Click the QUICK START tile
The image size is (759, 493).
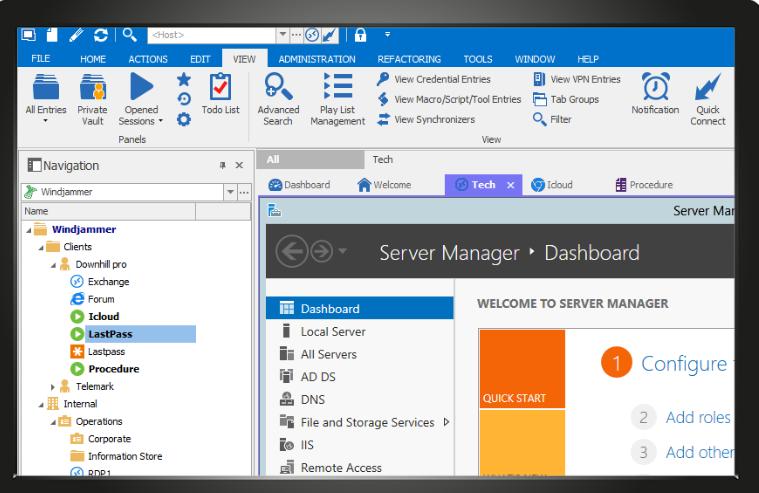coord(522,369)
